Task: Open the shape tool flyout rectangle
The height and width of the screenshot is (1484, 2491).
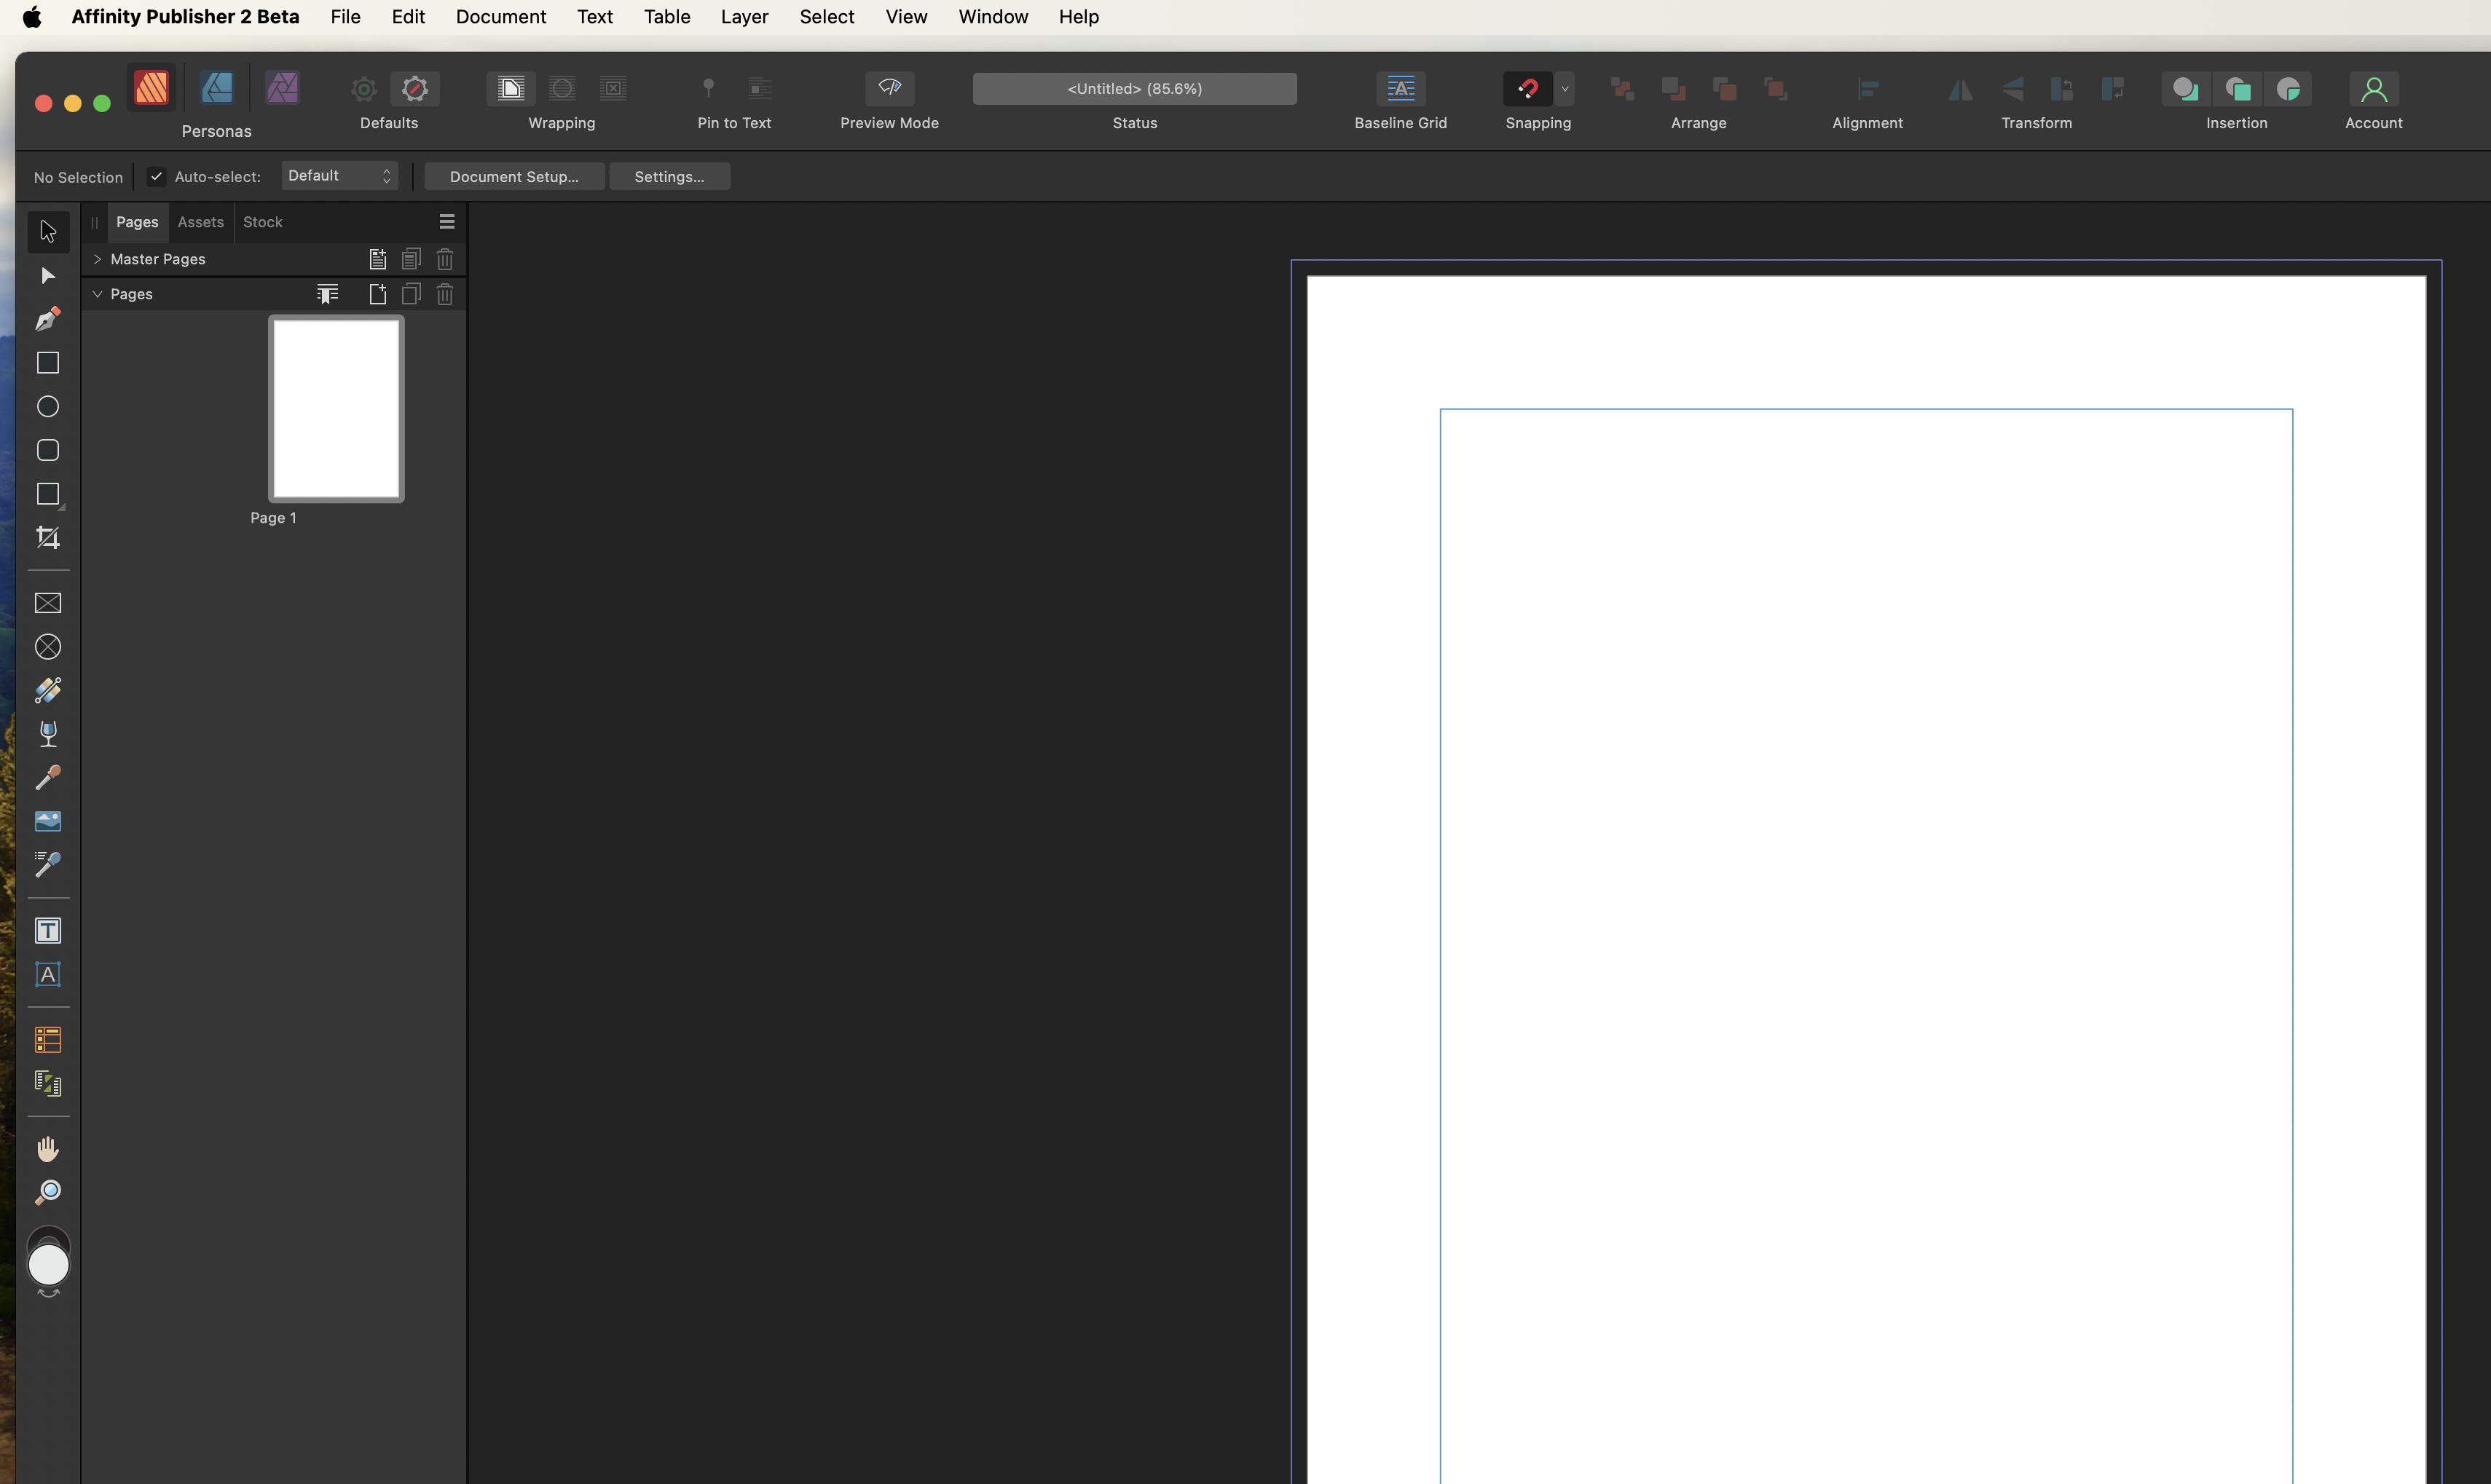Action: point(48,495)
